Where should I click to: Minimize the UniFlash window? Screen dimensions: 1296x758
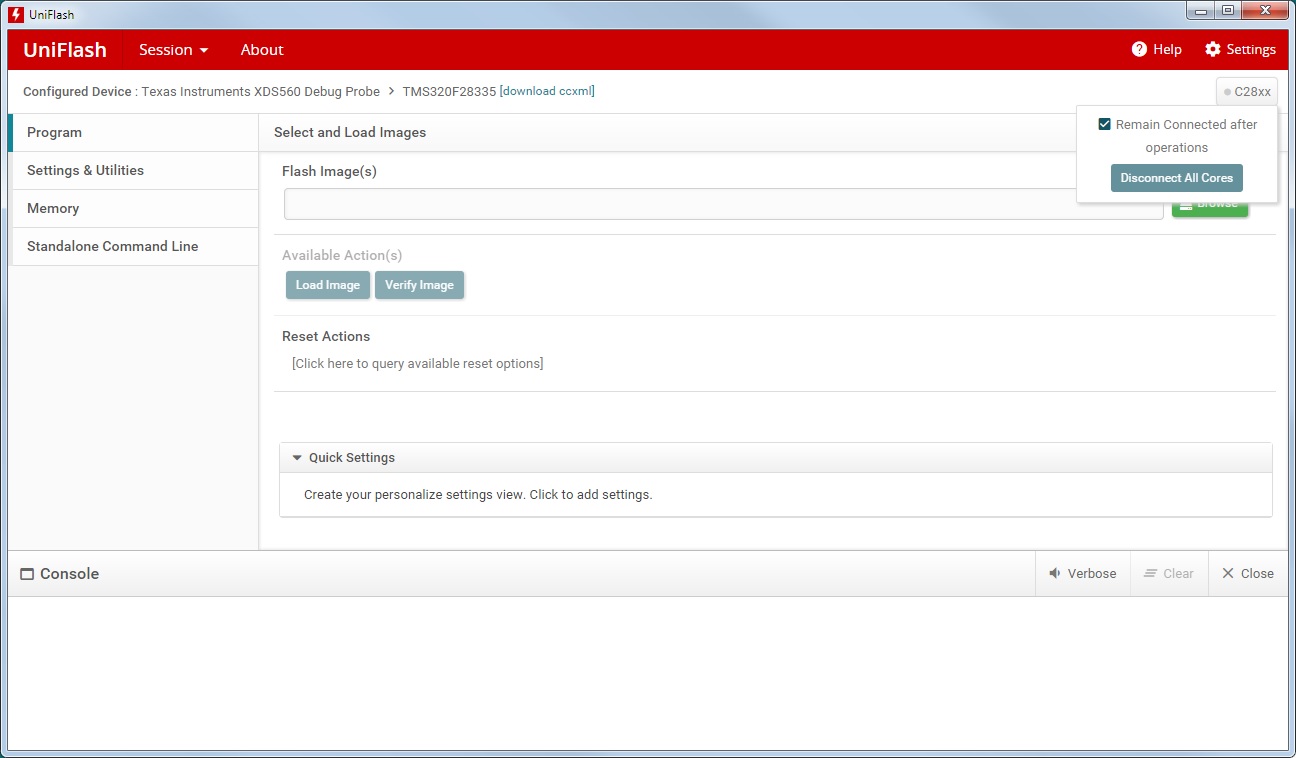[x=1201, y=11]
